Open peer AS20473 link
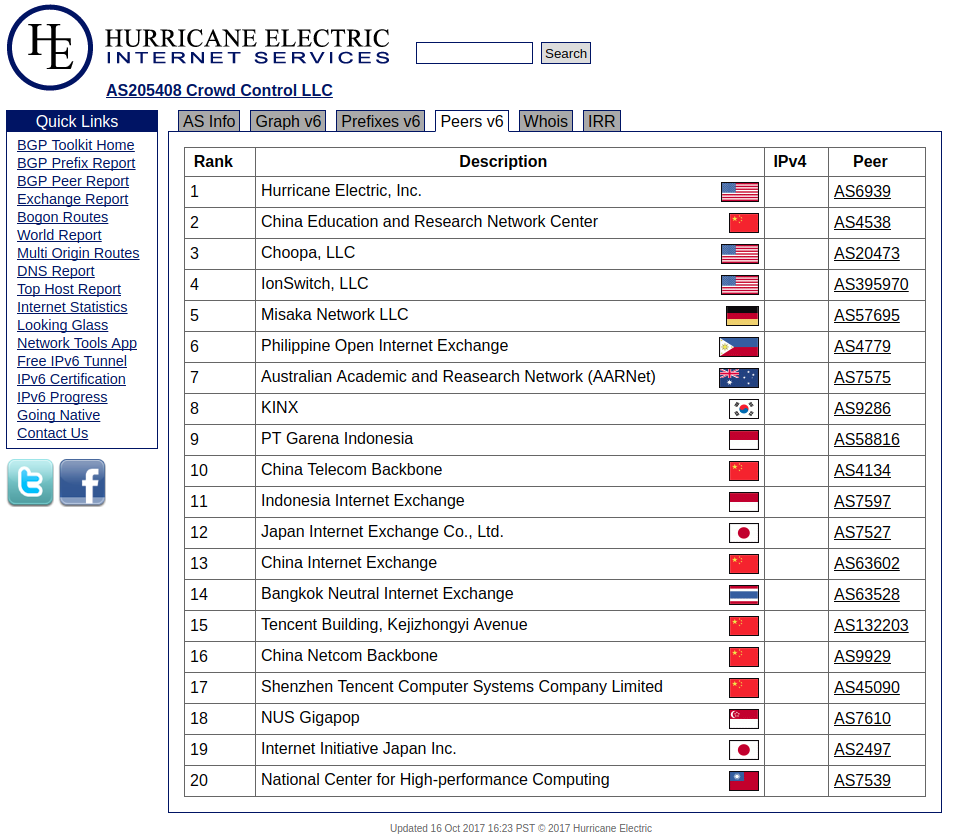 tap(867, 254)
